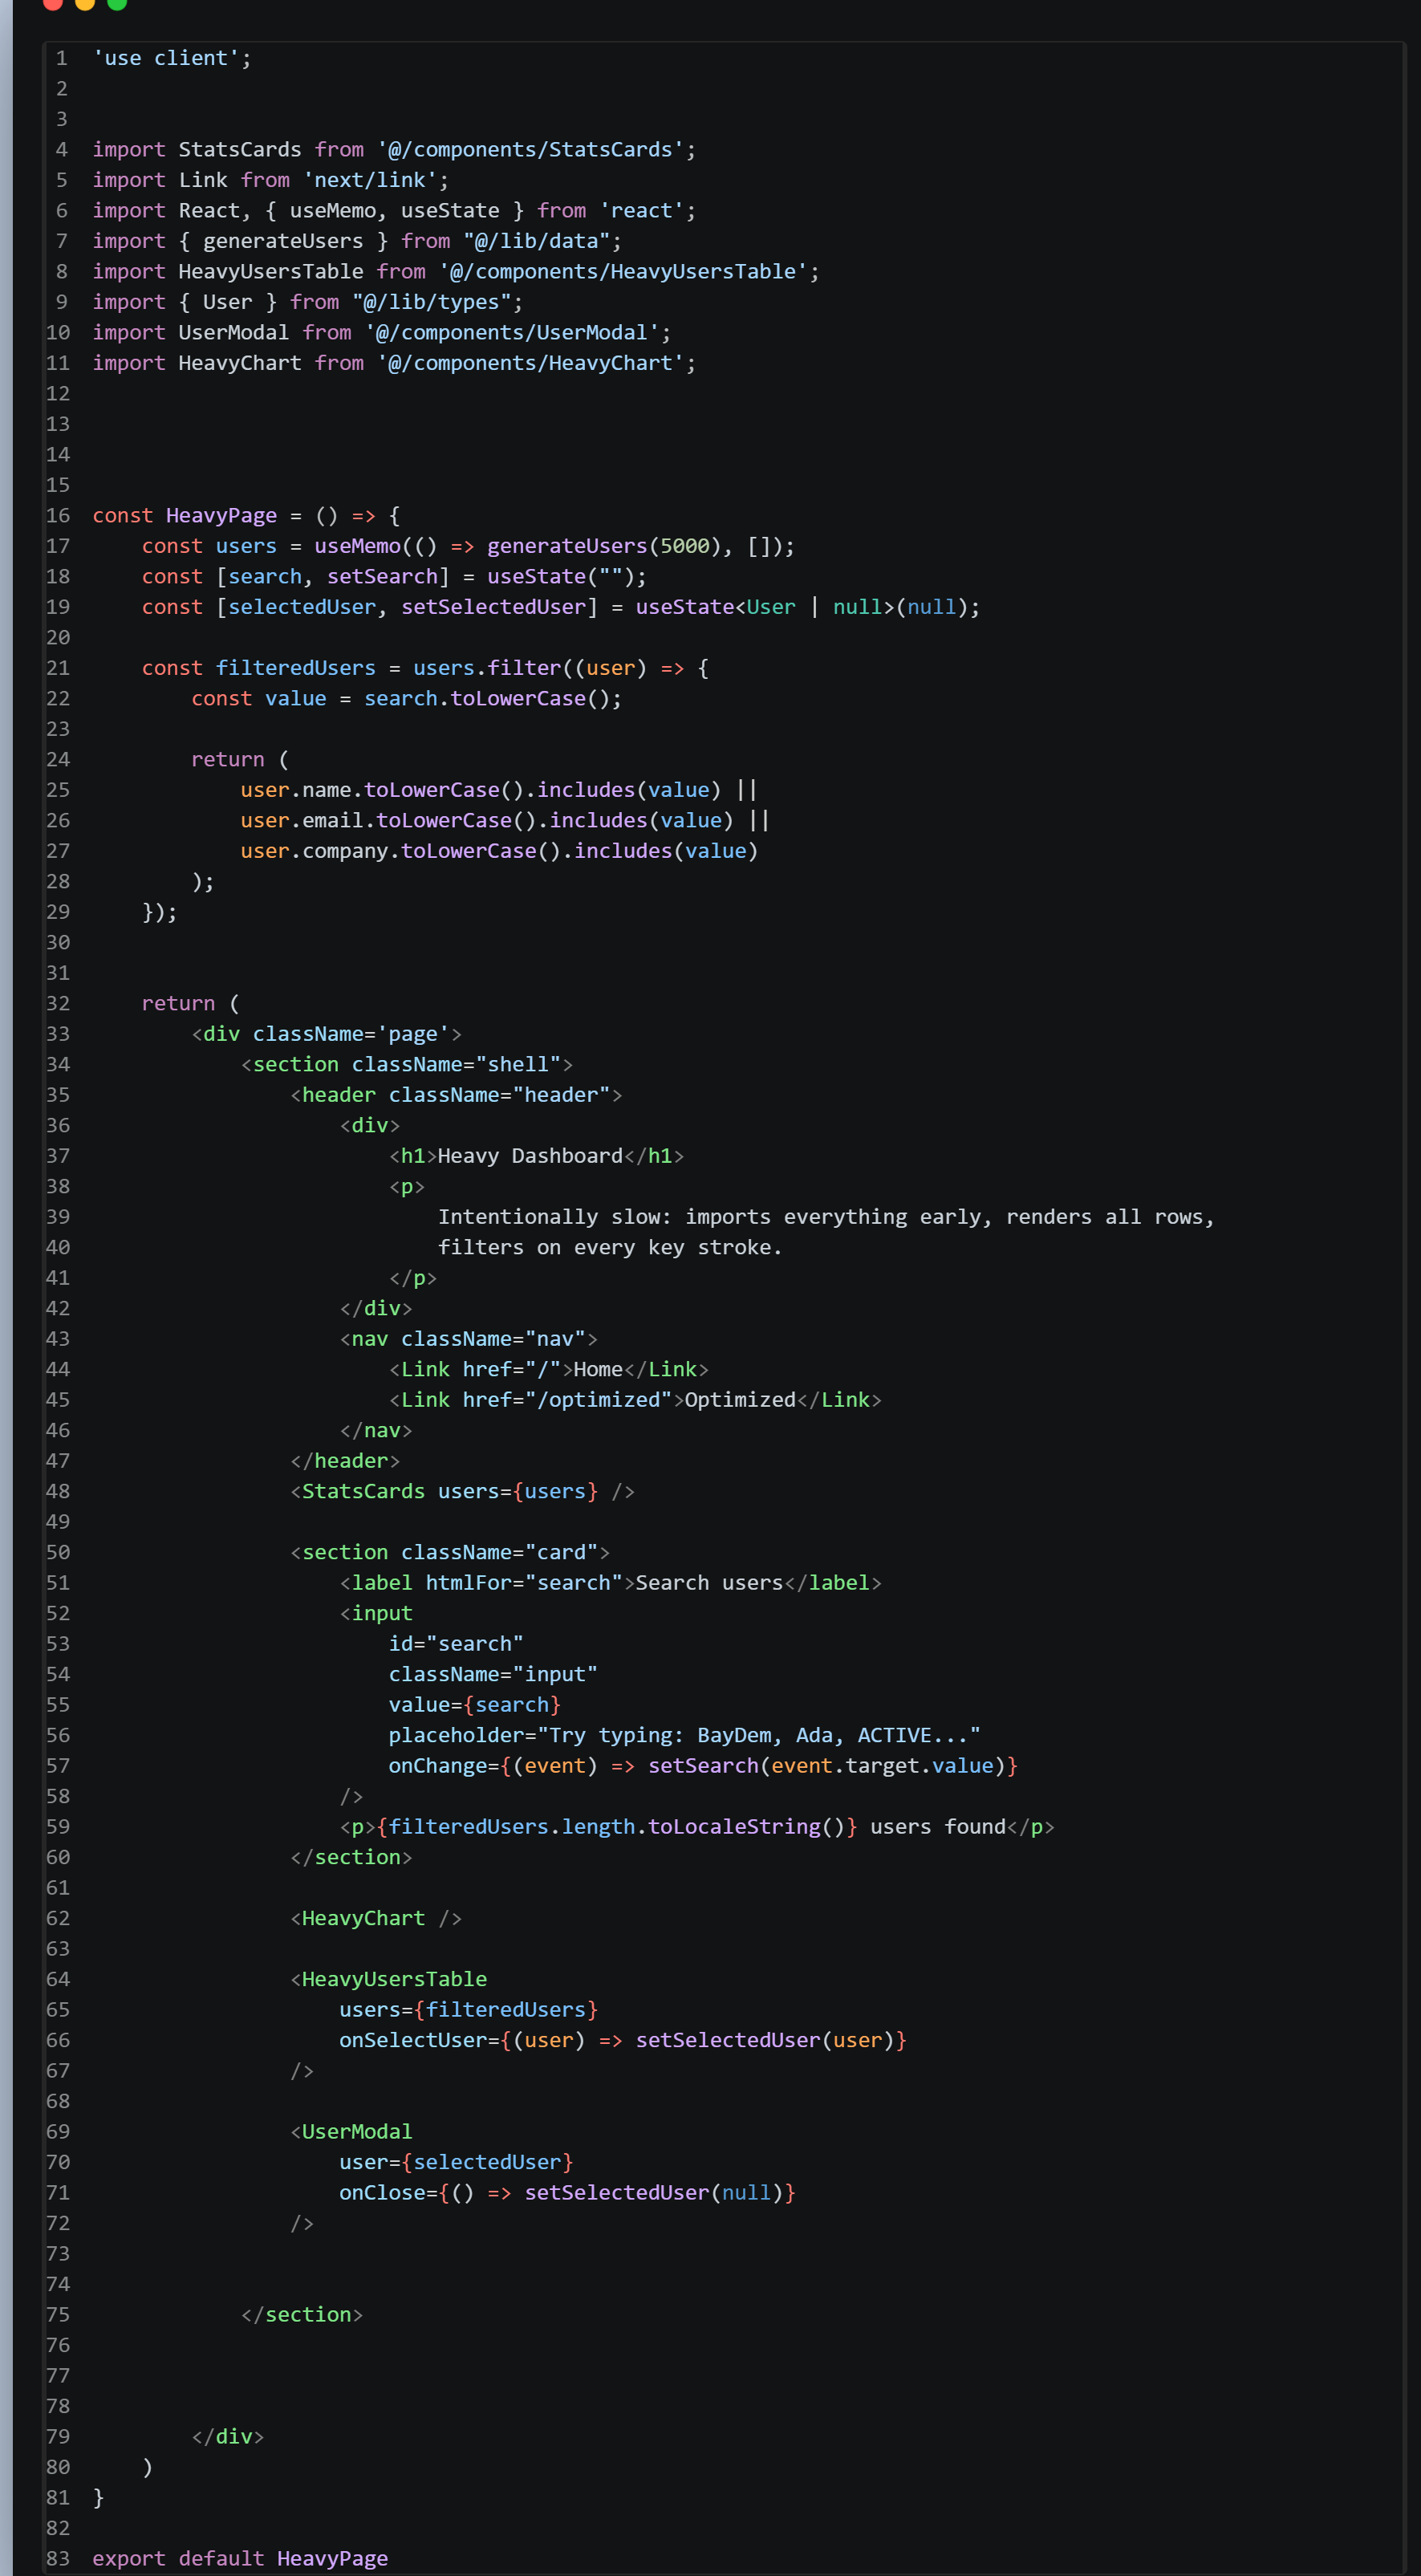This screenshot has height=2576, width=1421.
Task: Click the href="/optimized" attribute
Action: click(567, 1401)
